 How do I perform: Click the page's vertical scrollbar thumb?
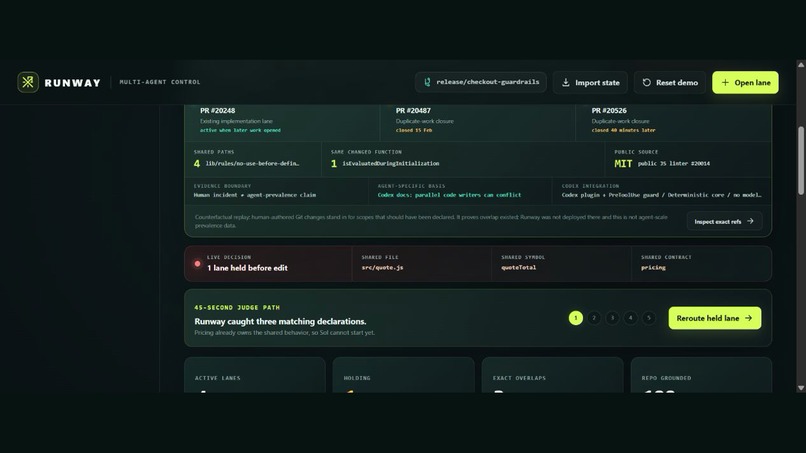point(800,160)
